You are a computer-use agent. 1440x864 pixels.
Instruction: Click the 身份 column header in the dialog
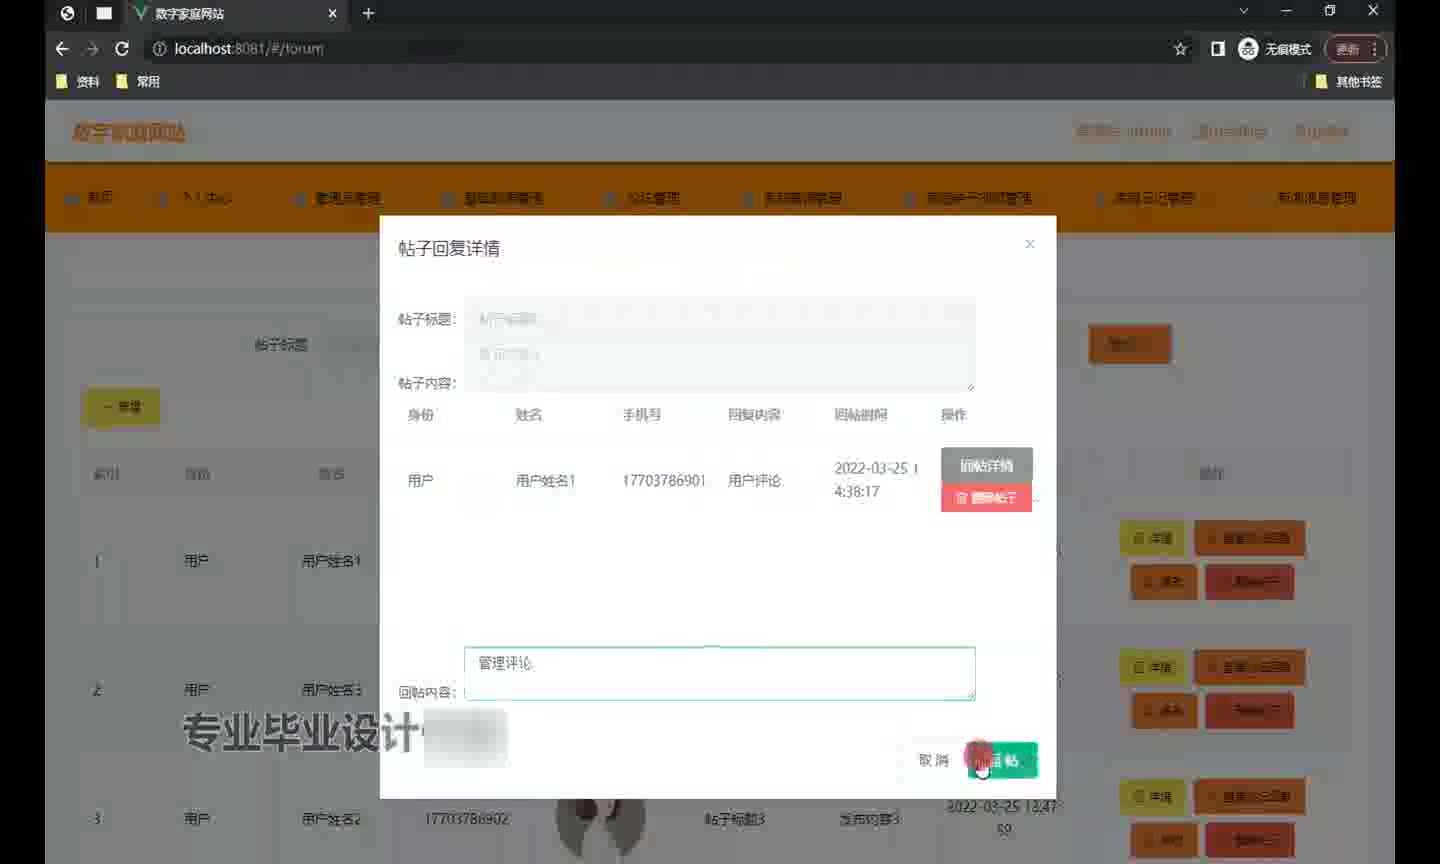click(x=421, y=415)
